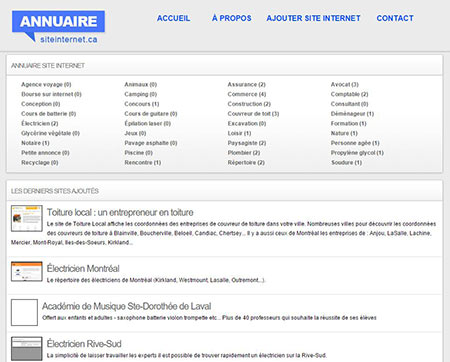Open Ajouter Site Internet page
Viewport: 450px width, 362px height.
313,18
